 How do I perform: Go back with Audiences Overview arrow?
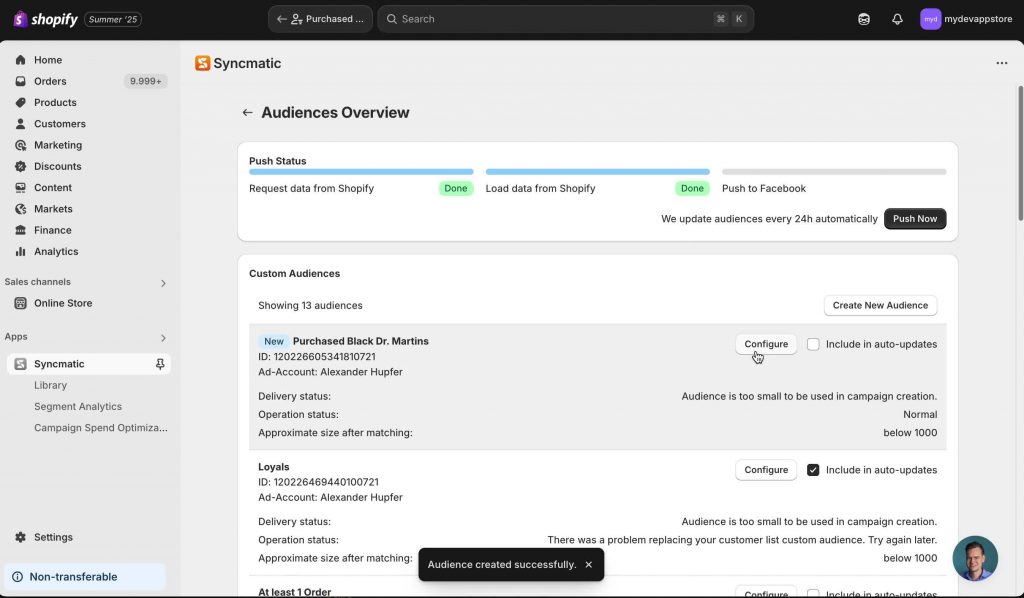pos(247,112)
